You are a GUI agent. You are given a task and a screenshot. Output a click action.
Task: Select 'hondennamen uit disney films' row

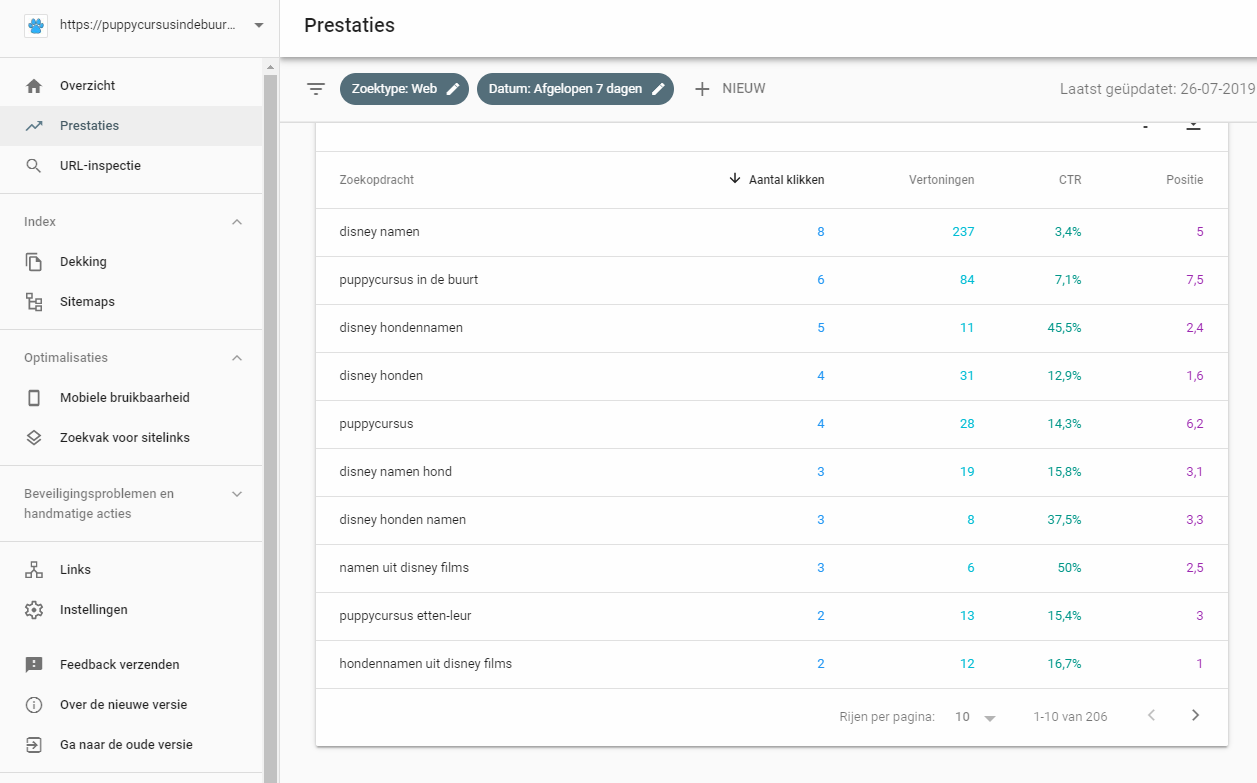click(x=771, y=664)
